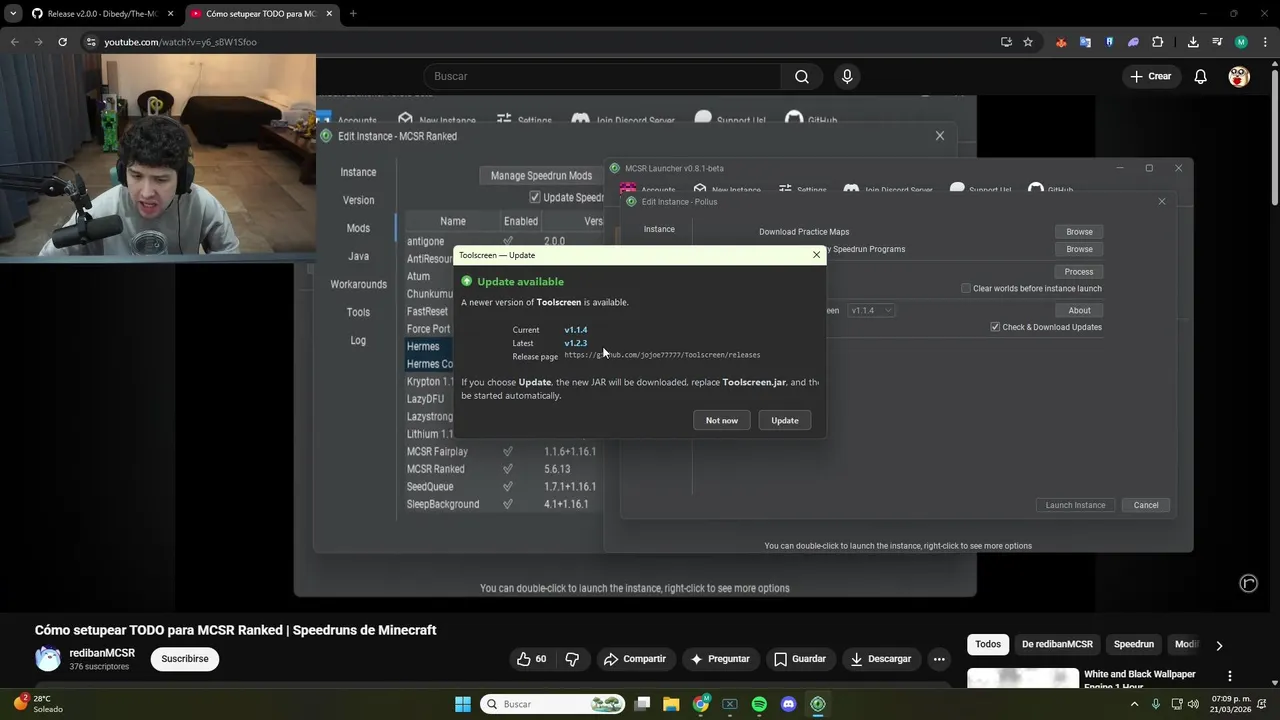Click the Preguntar button

[x=720, y=659]
